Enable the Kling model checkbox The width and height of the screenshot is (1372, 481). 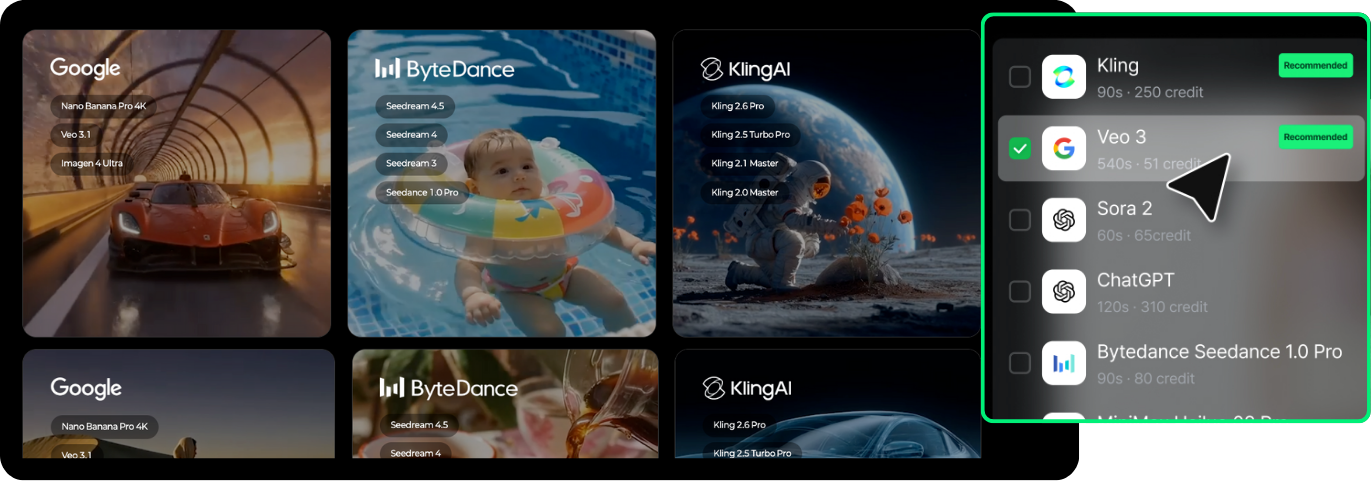tap(1019, 77)
